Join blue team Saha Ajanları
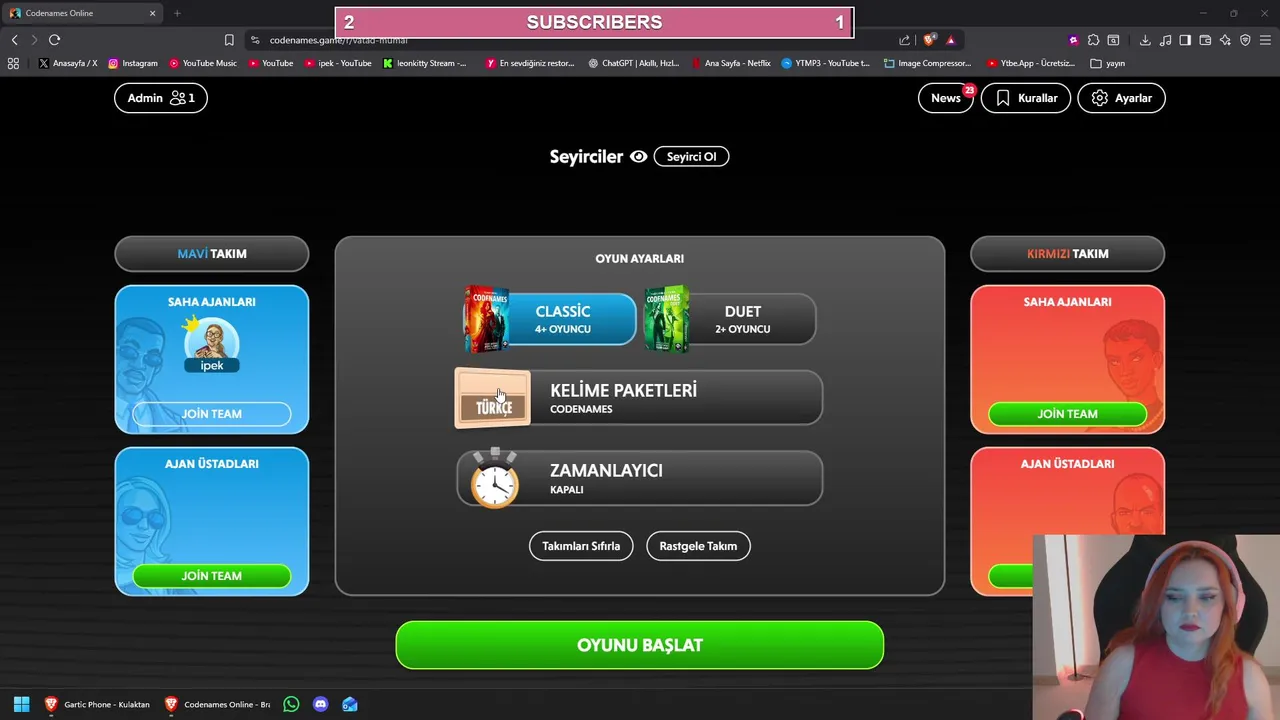Viewport: 1280px width, 720px height. 212,414
